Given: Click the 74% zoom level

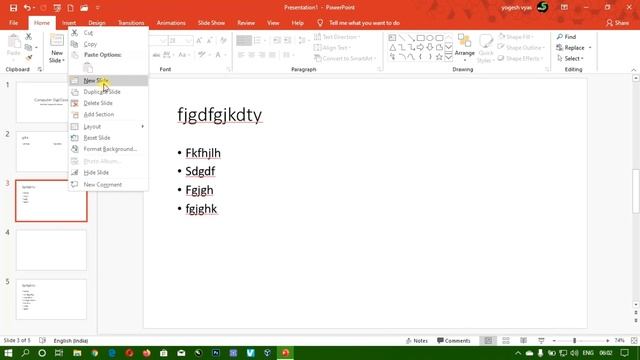Looking at the screenshot, I should click(x=620, y=340).
